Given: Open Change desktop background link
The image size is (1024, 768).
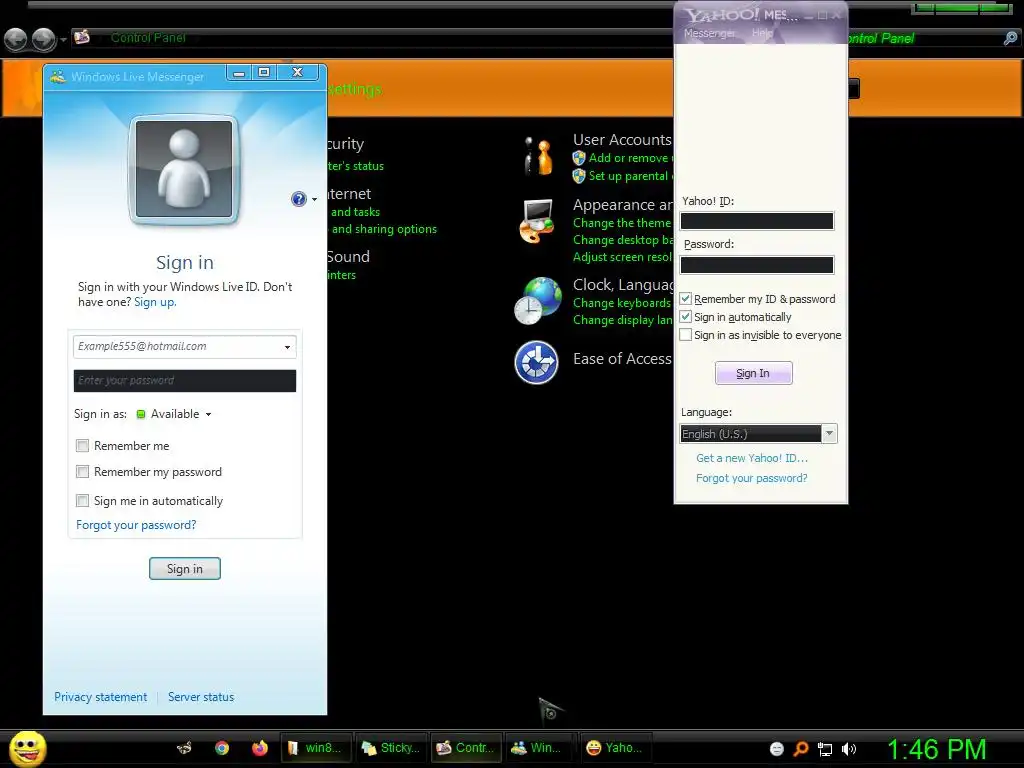Looking at the screenshot, I should pos(623,240).
